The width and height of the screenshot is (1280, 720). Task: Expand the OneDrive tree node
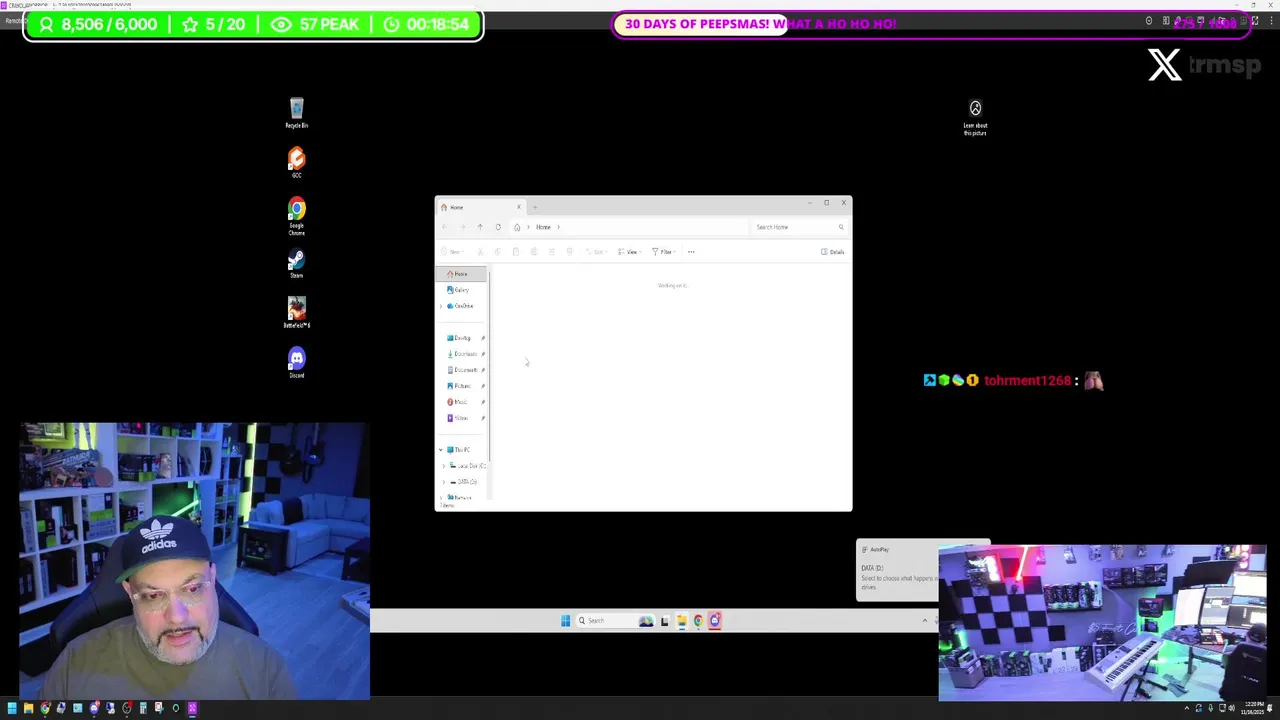coord(441,306)
